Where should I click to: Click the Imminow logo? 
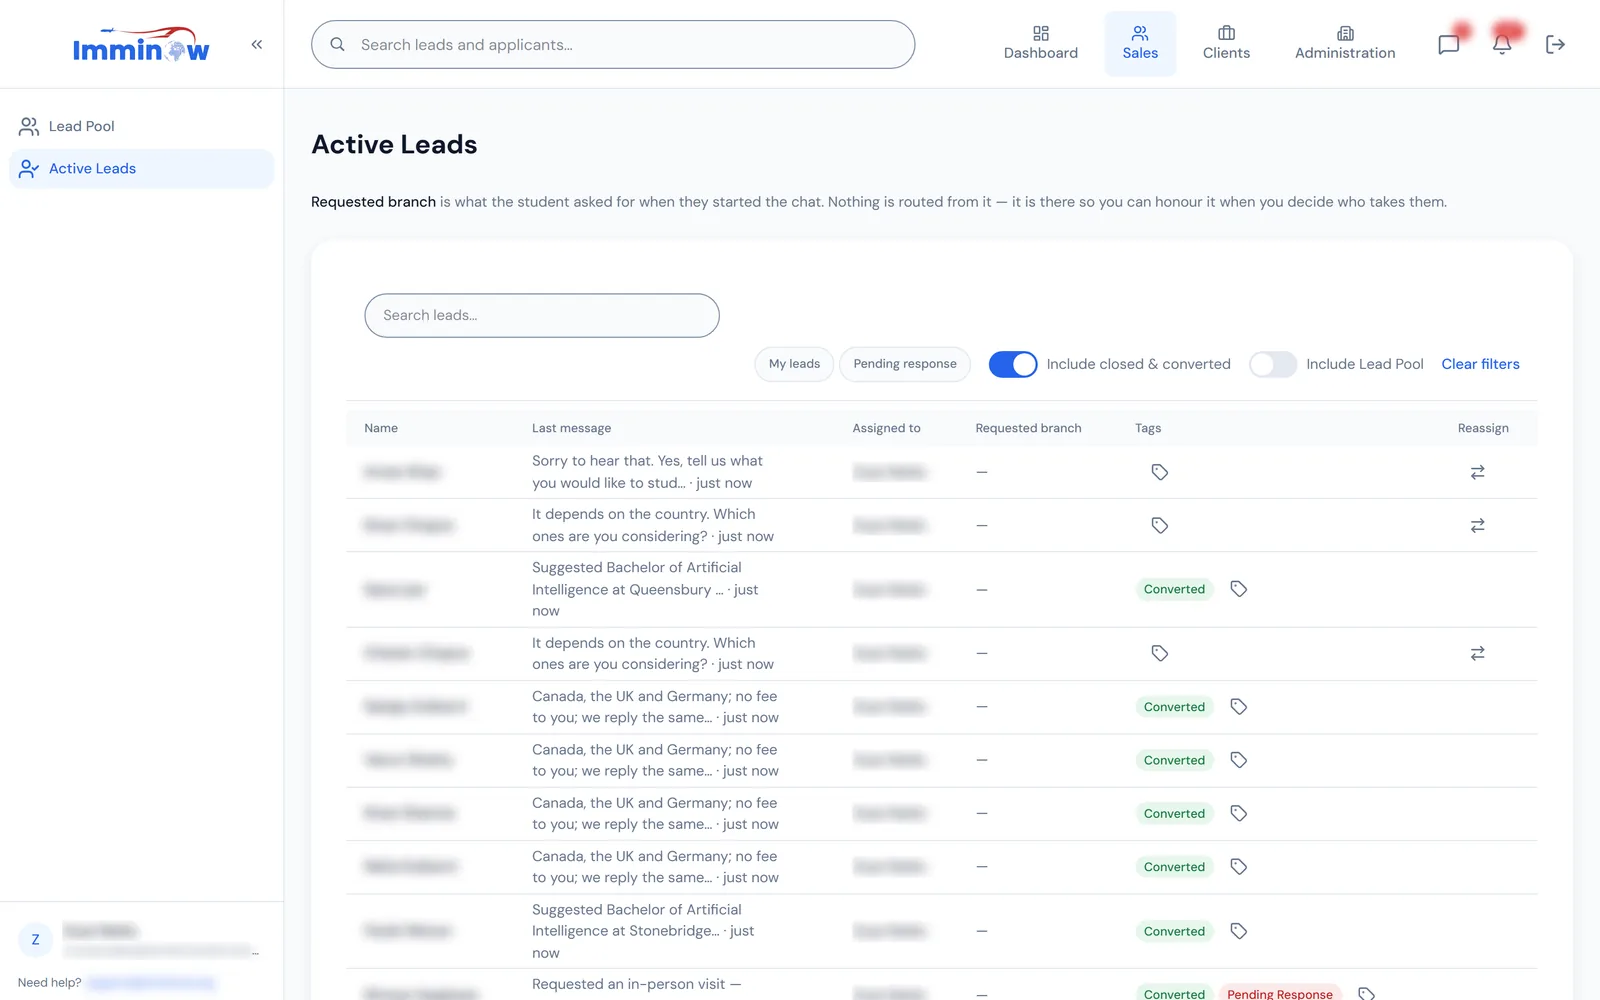(x=140, y=45)
